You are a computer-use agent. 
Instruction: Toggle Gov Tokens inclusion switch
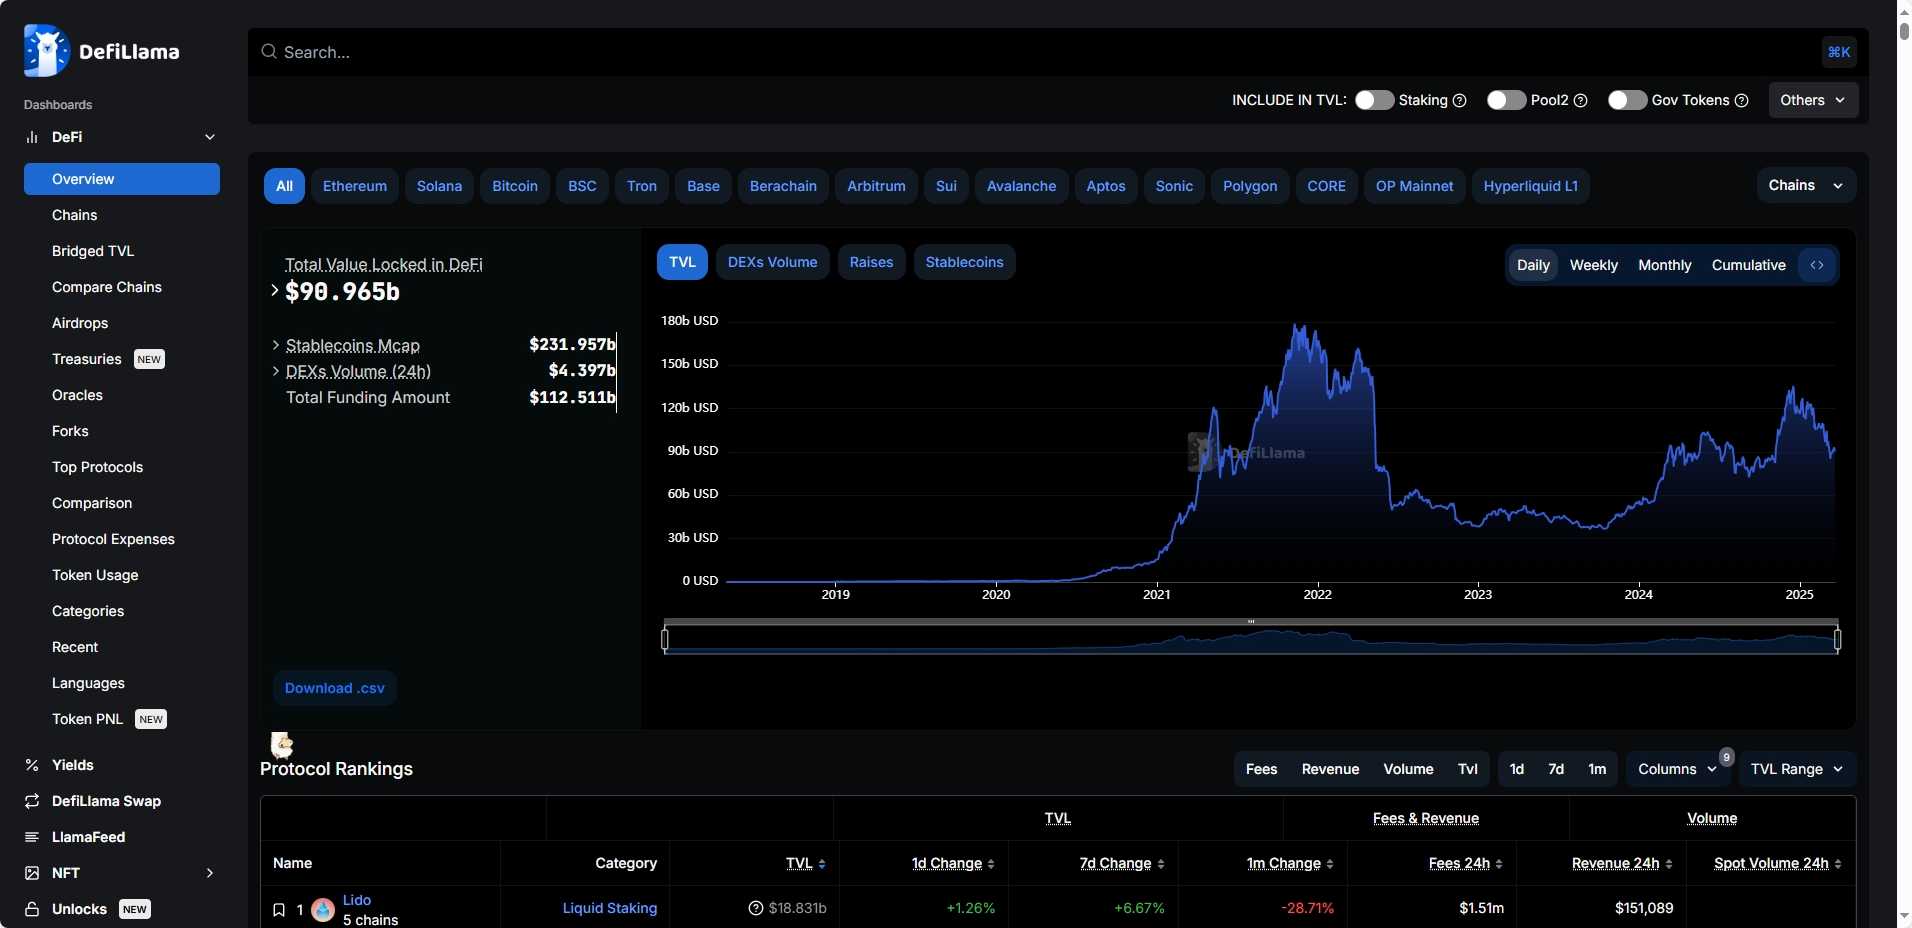[x=1627, y=100]
